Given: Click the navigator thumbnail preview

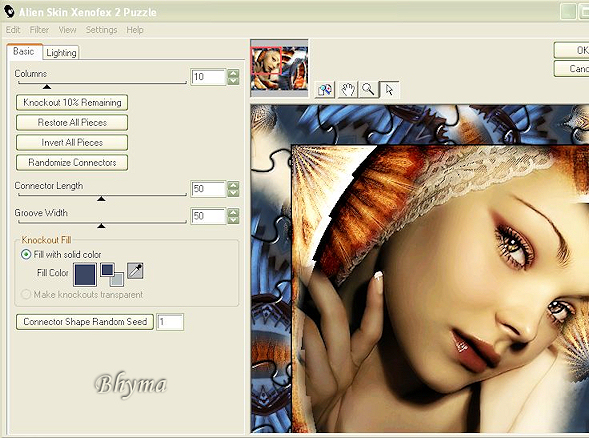Looking at the screenshot, I should (279, 68).
